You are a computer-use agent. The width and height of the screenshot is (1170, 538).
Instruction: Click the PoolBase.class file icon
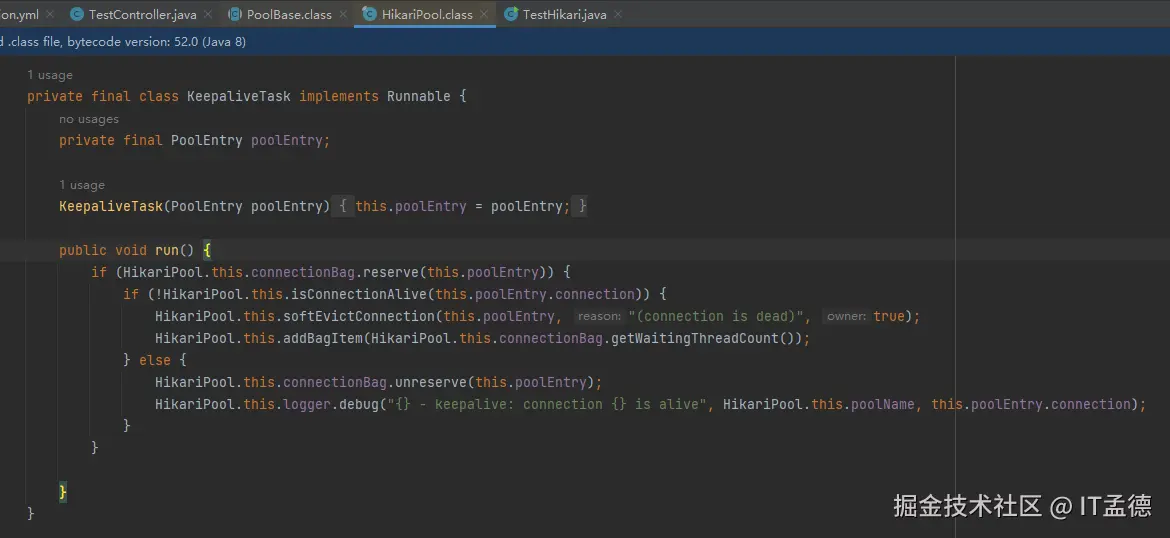(234, 14)
